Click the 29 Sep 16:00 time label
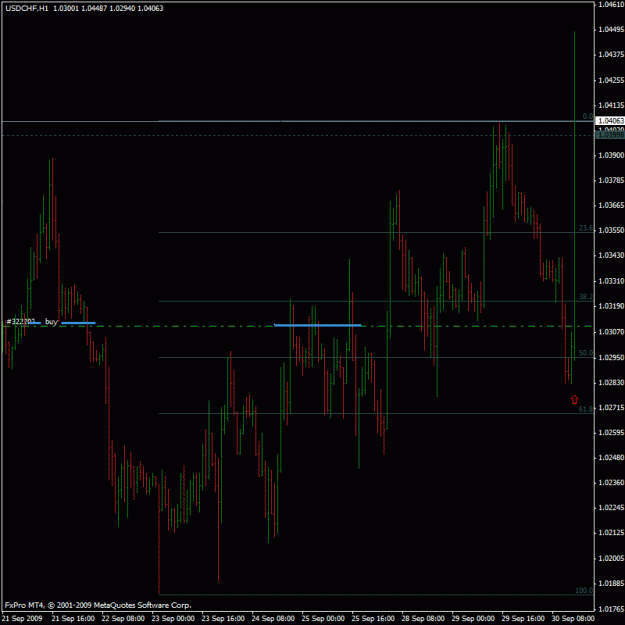625x625 pixels. click(523, 618)
